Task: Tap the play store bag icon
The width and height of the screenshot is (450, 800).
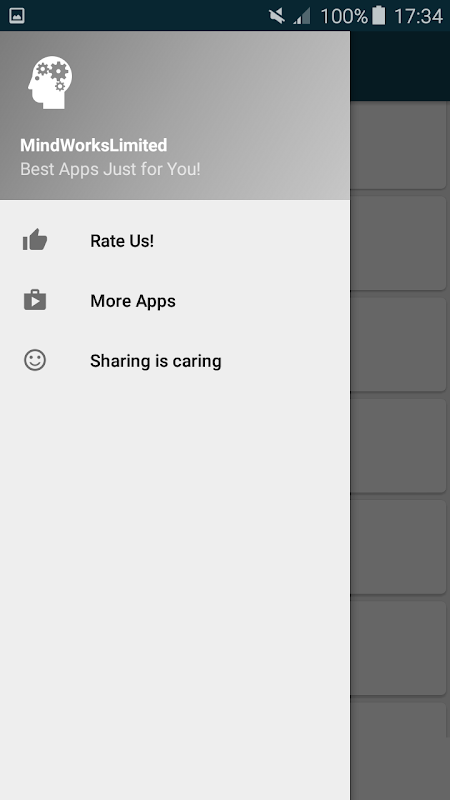Action: pyautogui.click(x=35, y=300)
